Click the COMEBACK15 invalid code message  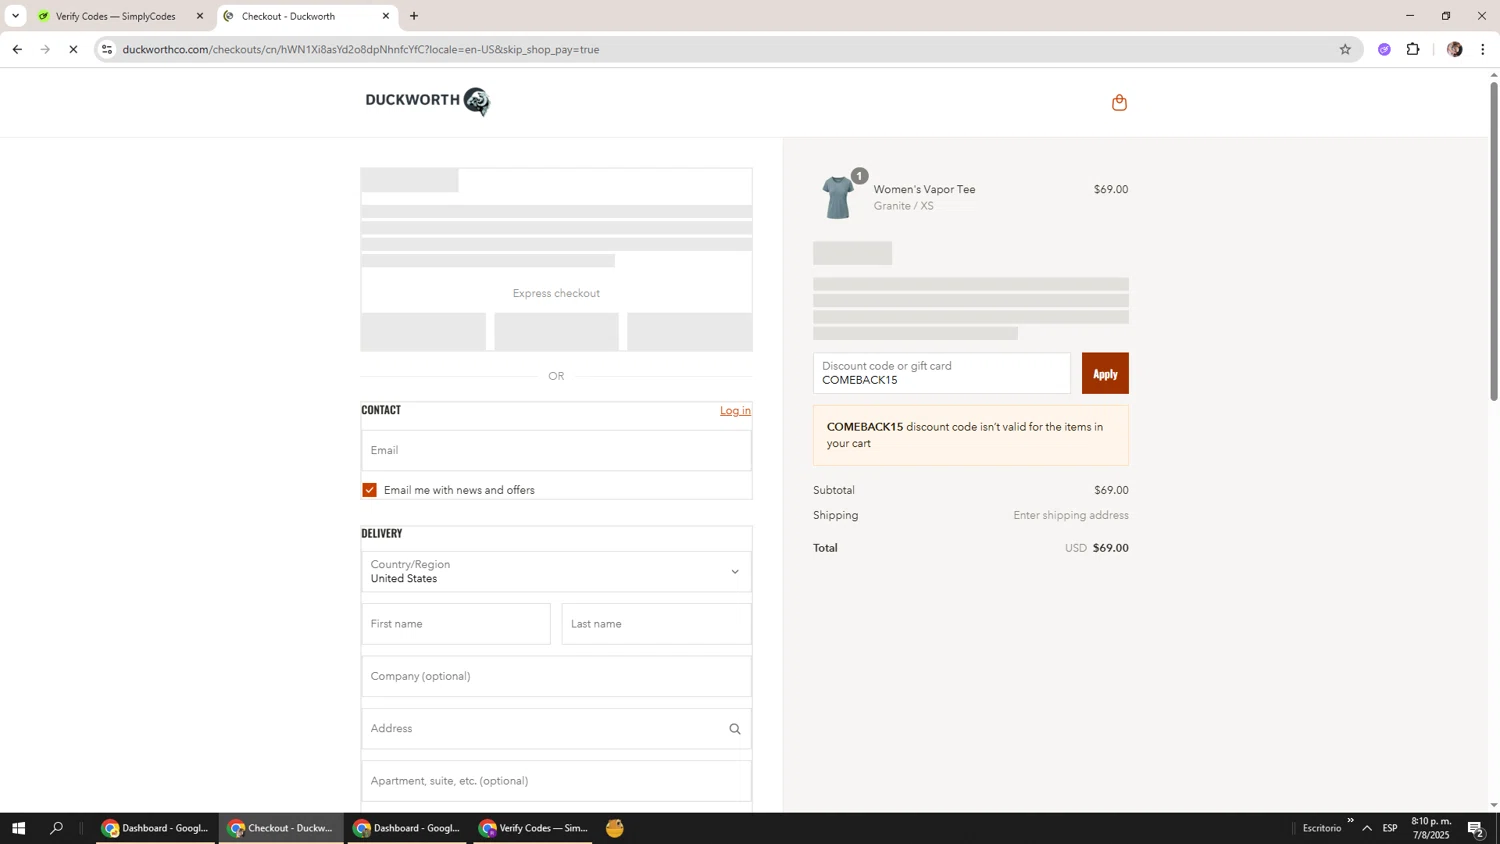(x=971, y=435)
